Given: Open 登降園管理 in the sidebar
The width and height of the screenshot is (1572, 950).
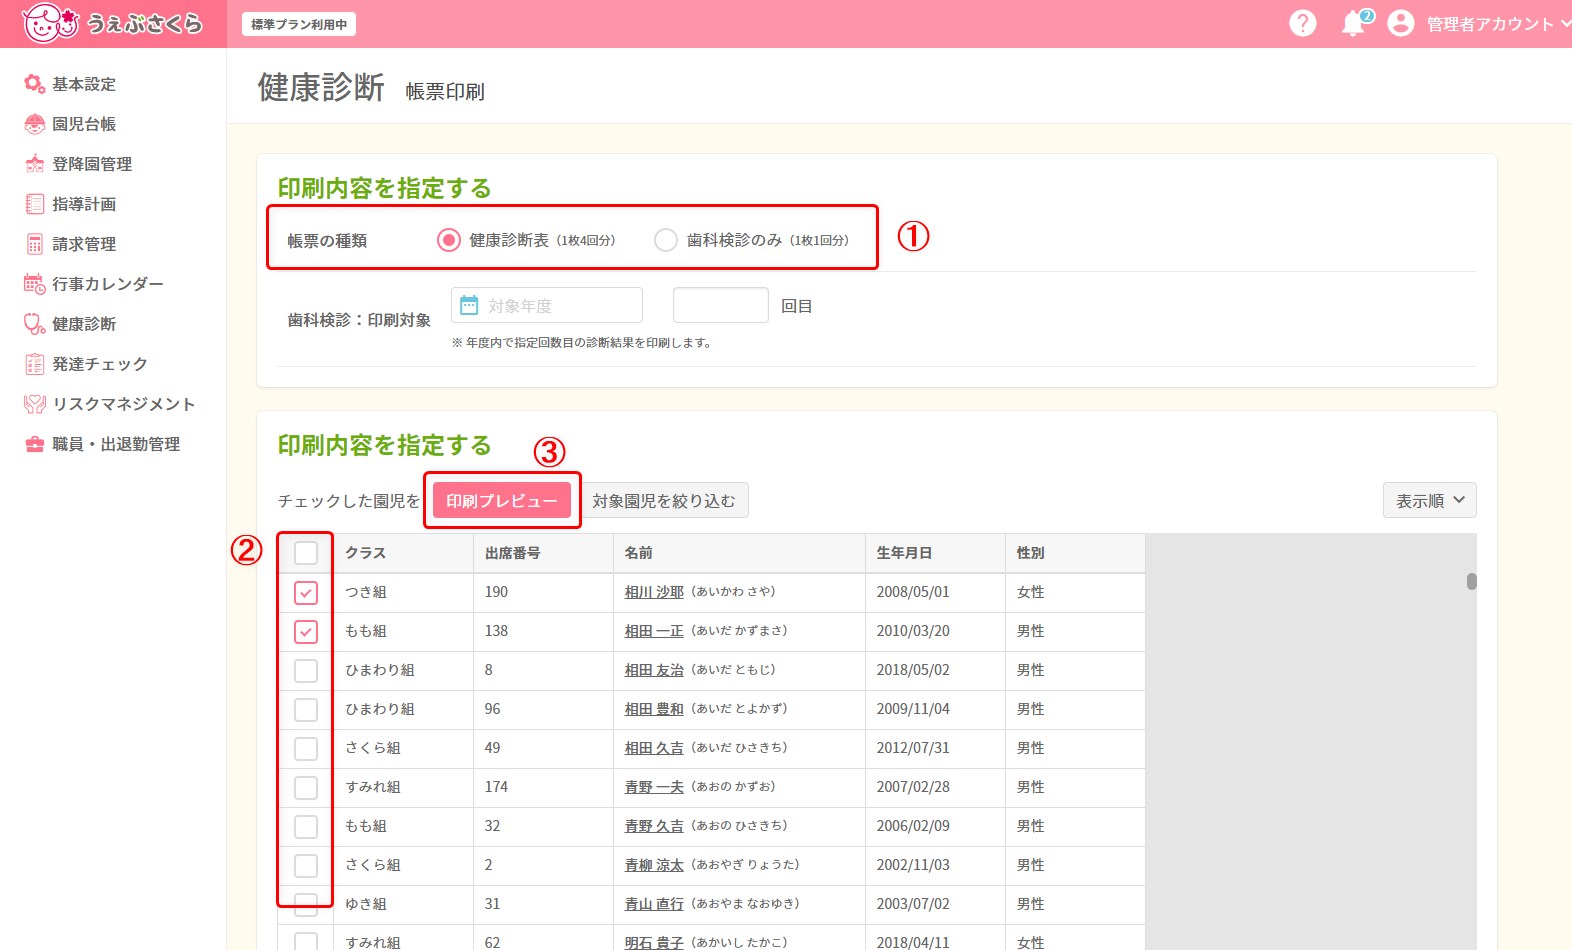Looking at the screenshot, I should pos(92,164).
